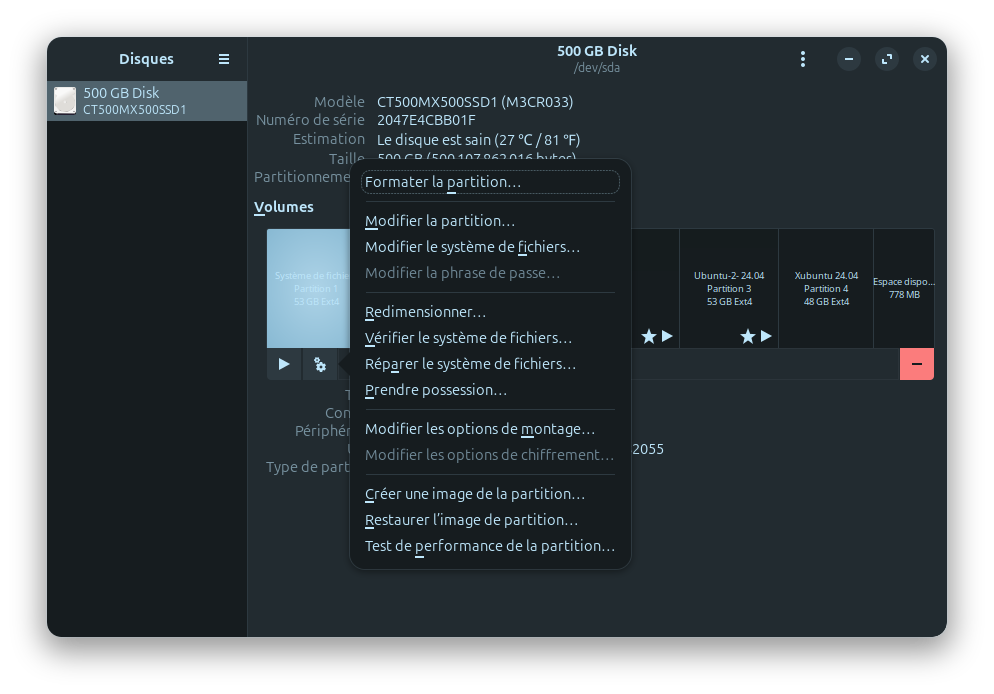Choose Vérifier le système de fichiers
This screenshot has width=994, height=694.
tap(468, 338)
